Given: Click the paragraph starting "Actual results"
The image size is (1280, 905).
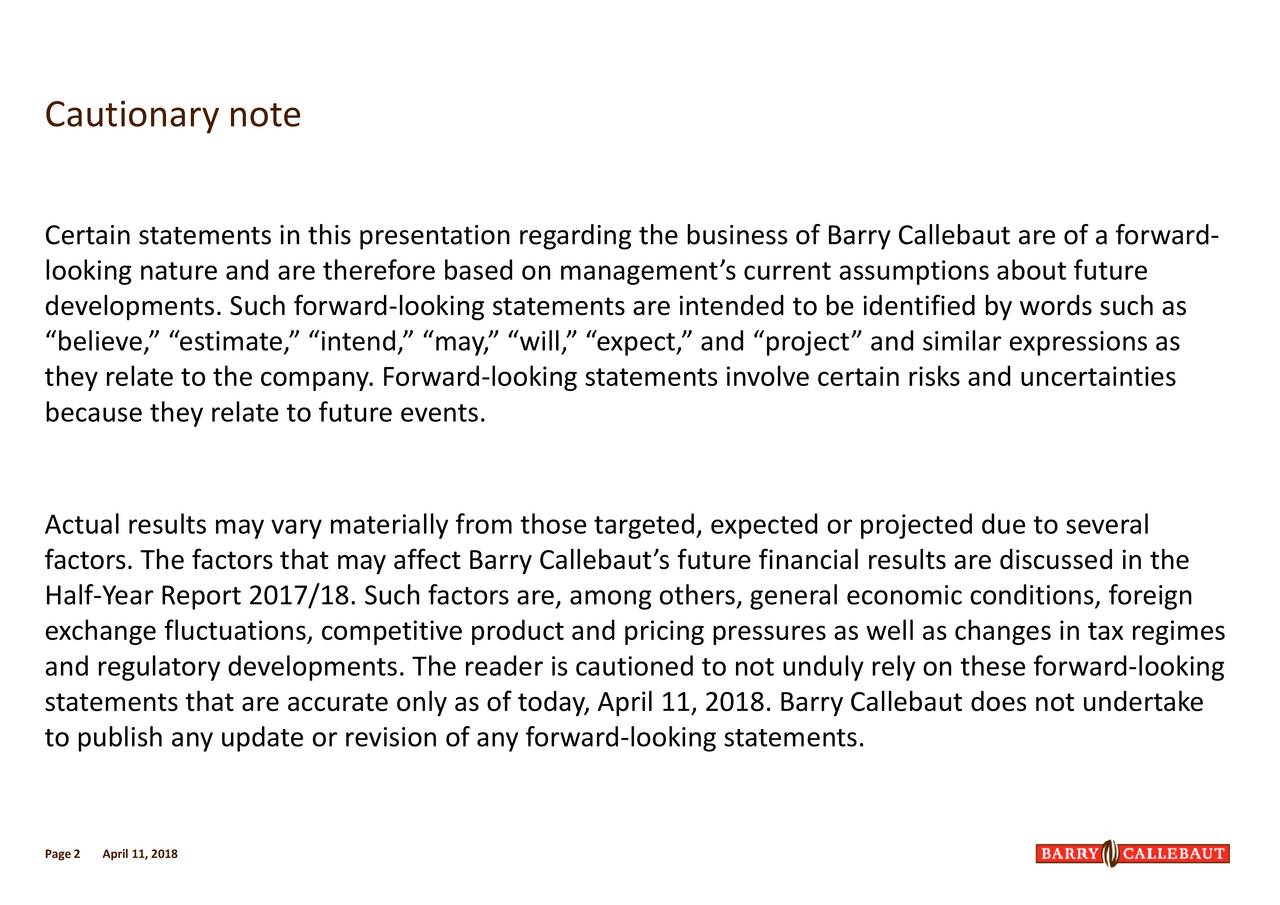Looking at the screenshot, I should click(635, 633).
